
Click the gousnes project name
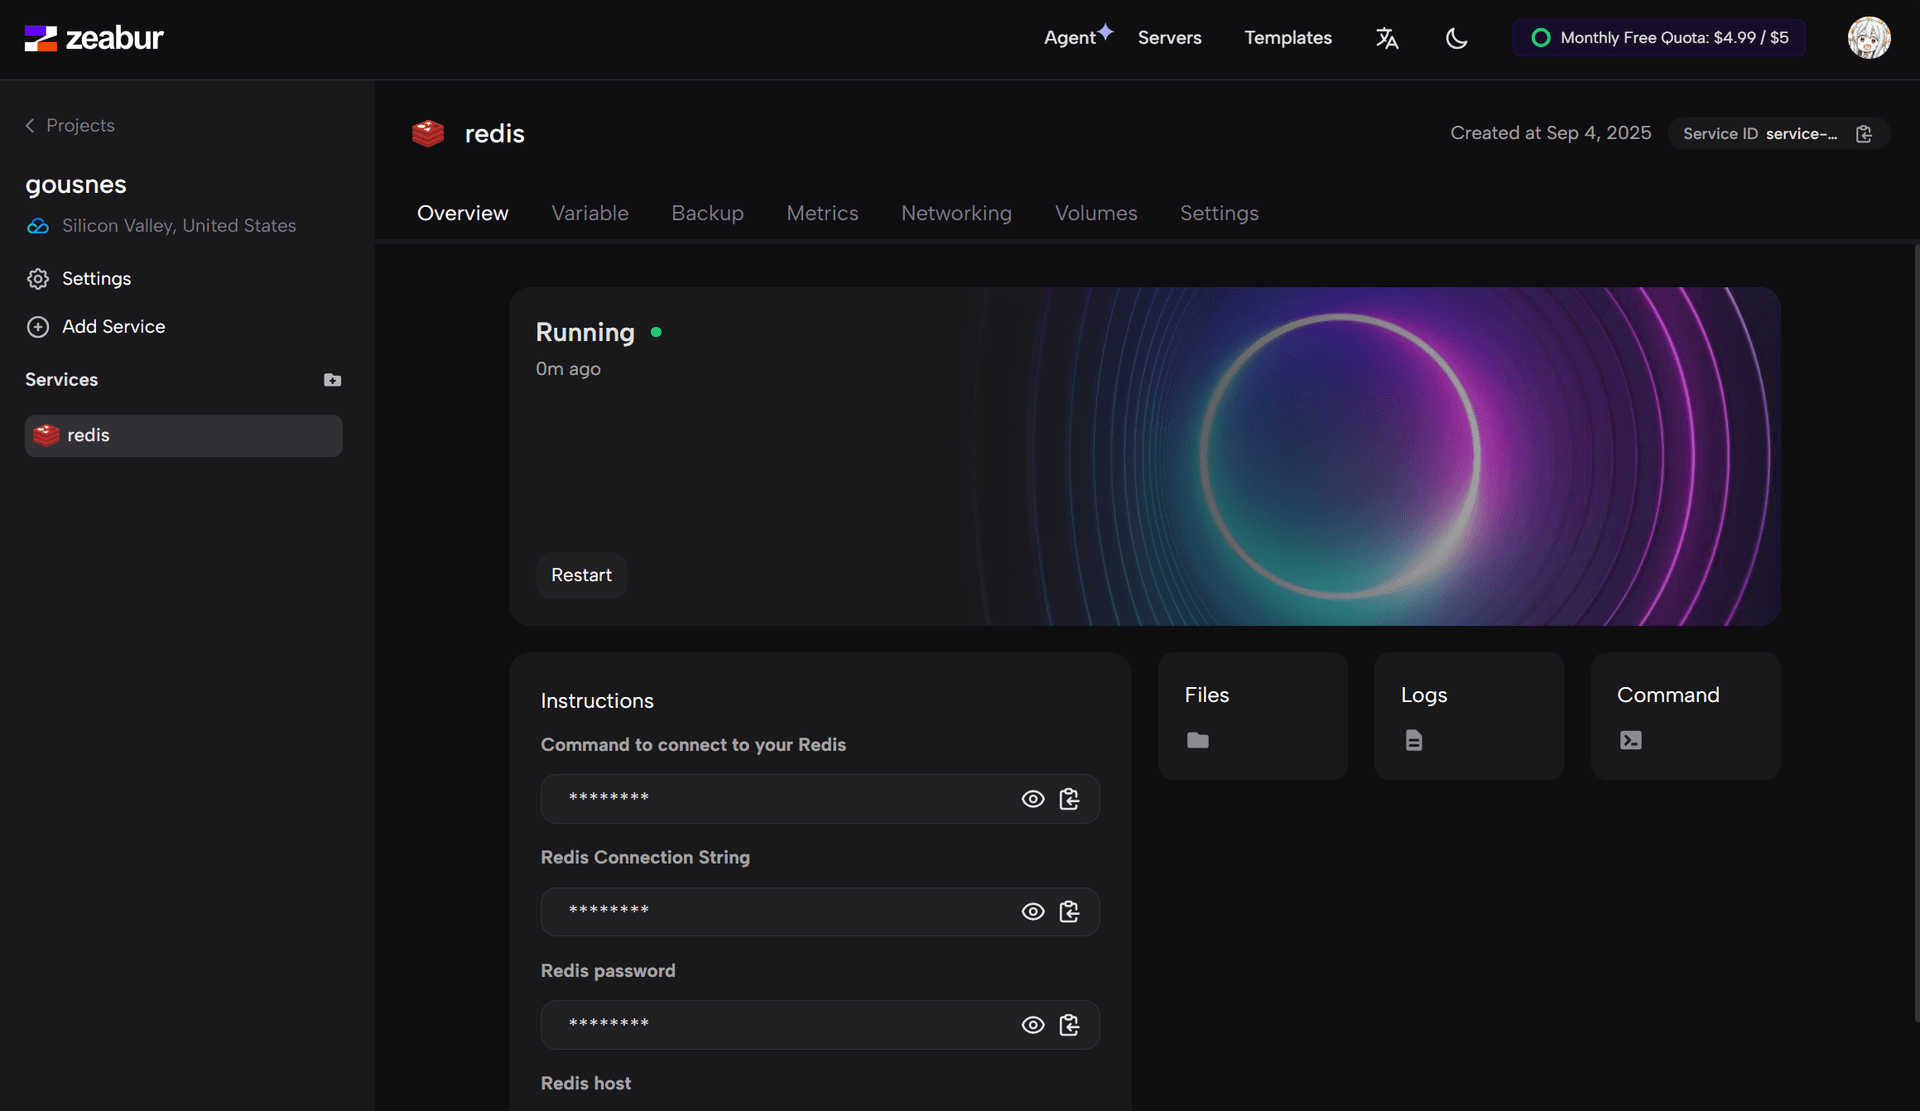pyautogui.click(x=76, y=184)
